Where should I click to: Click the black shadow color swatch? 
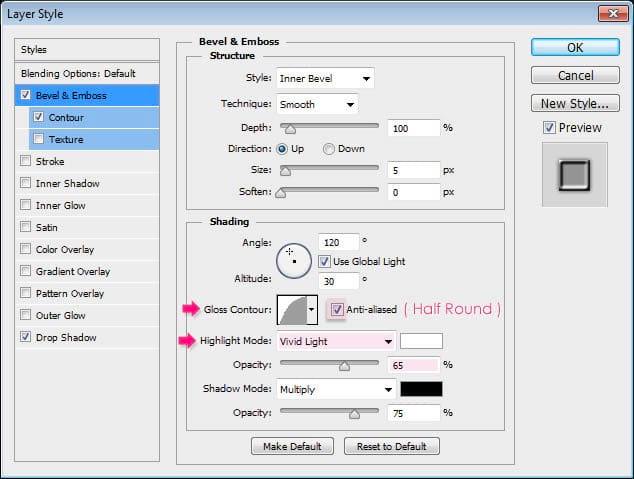click(x=421, y=389)
